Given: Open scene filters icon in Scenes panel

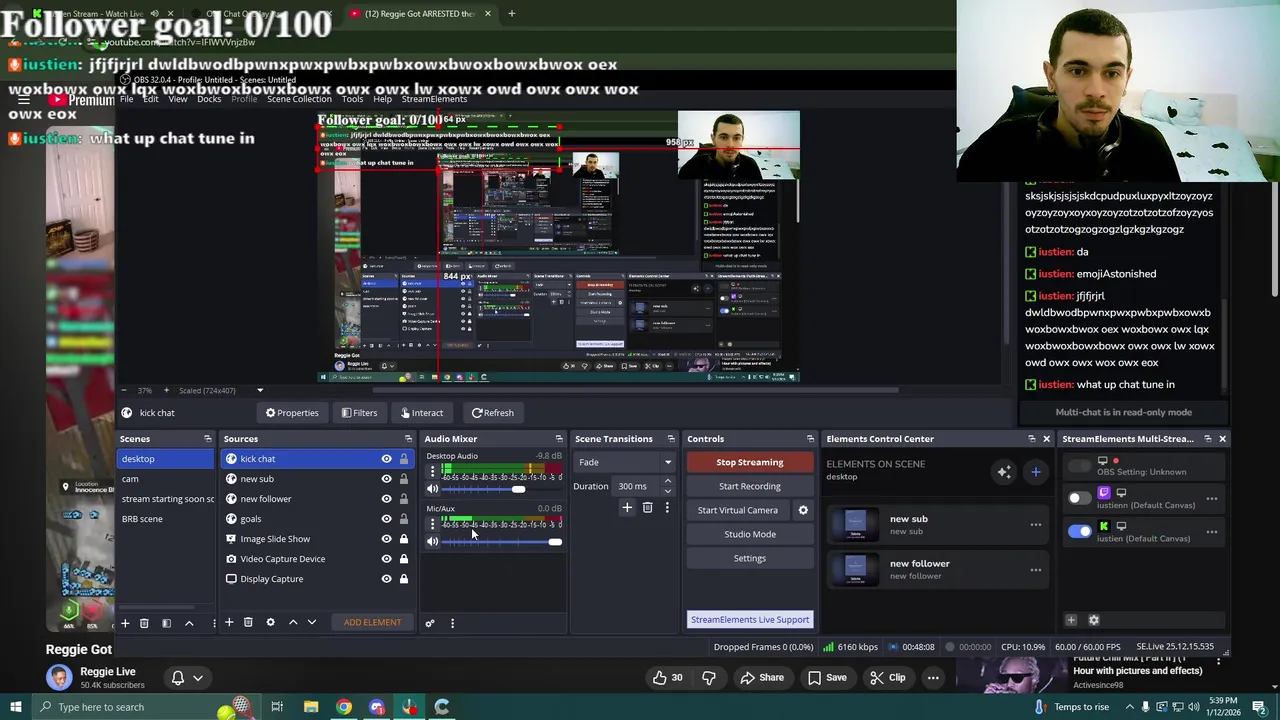Looking at the screenshot, I should coord(166,623).
